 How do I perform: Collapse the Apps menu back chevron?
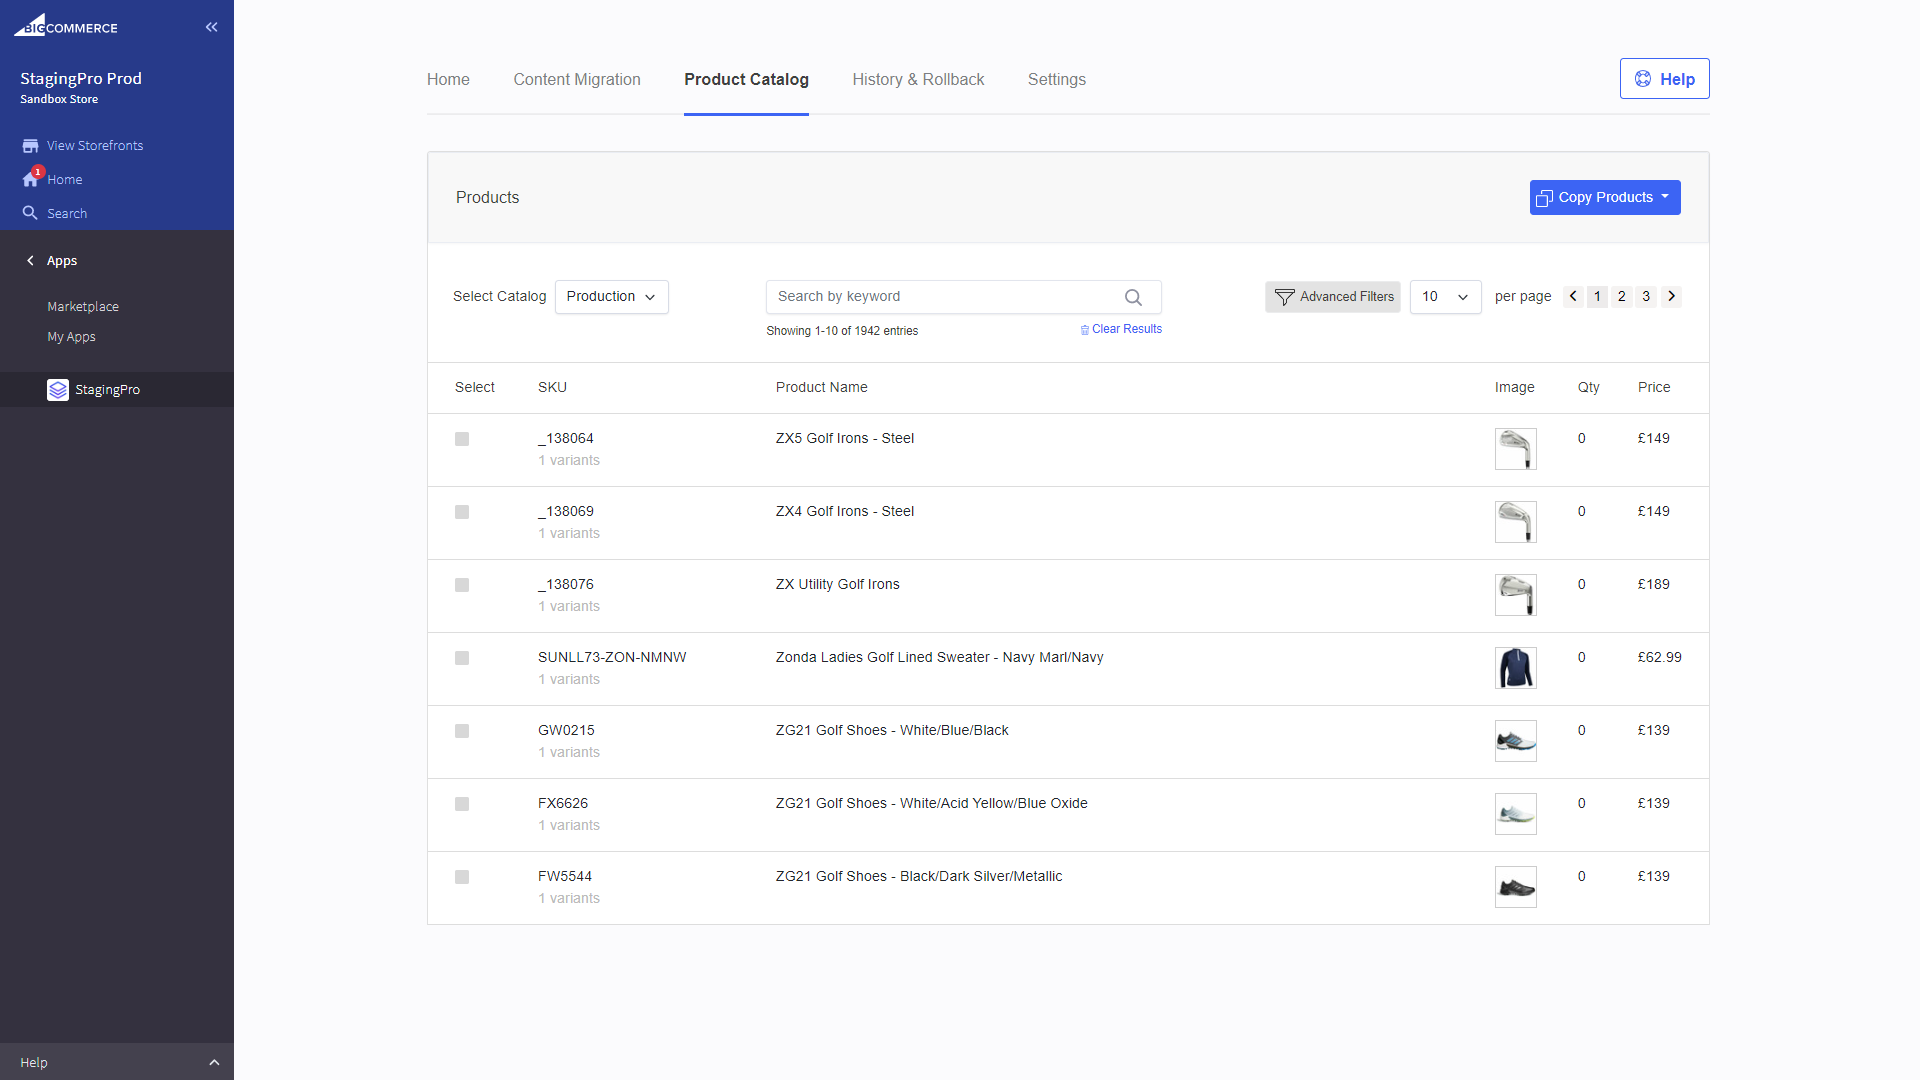pyautogui.click(x=30, y=261)
